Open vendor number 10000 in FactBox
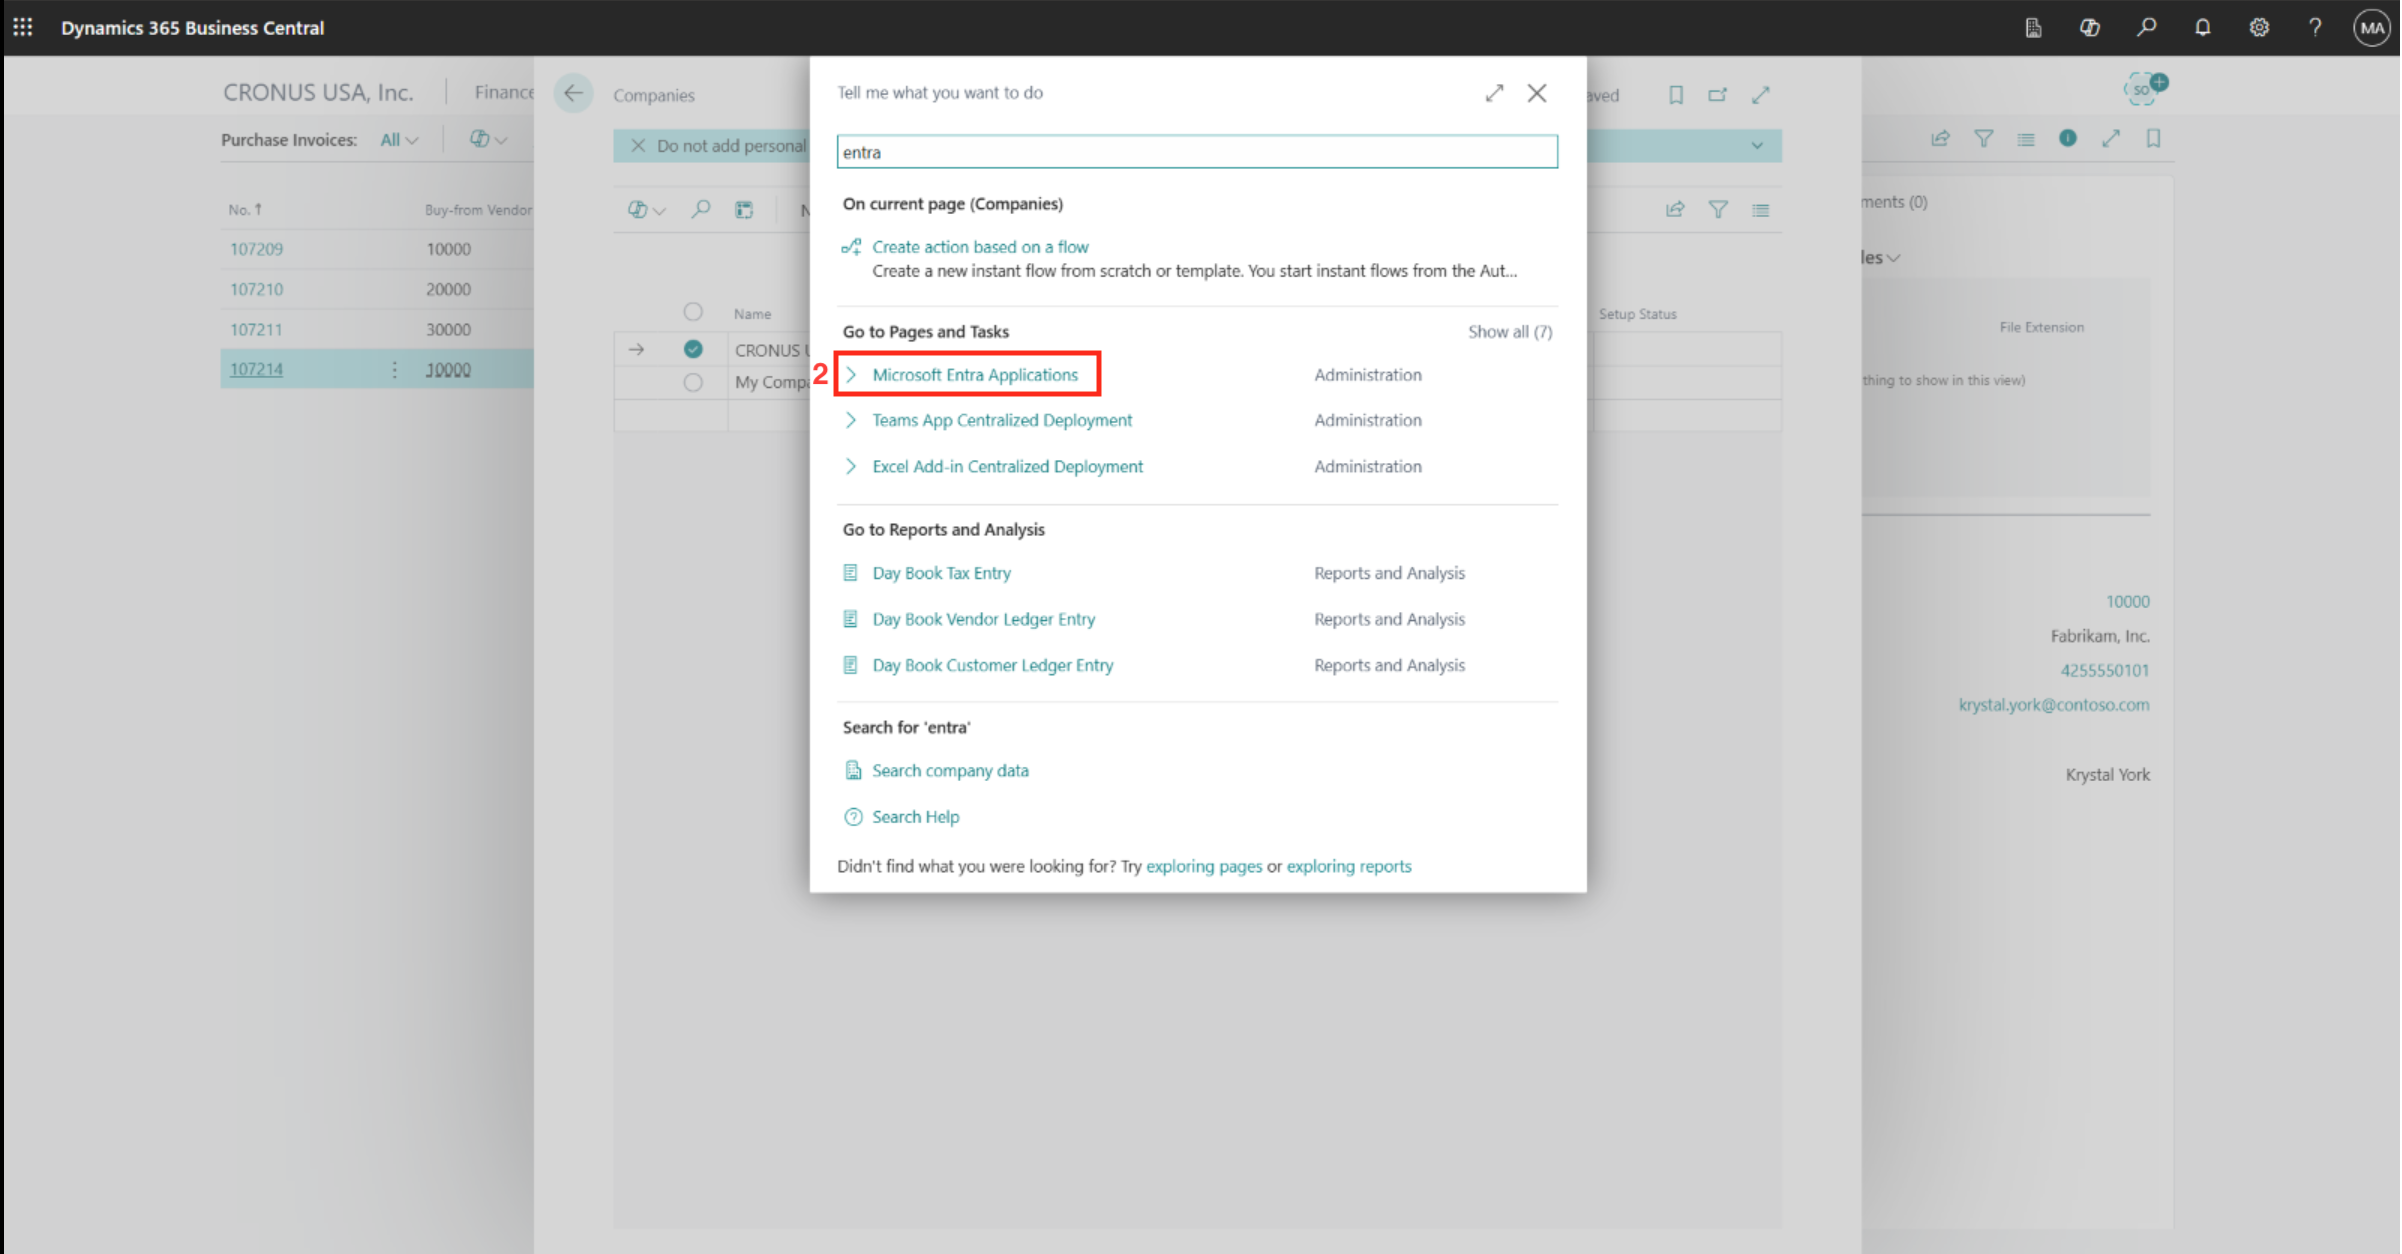 tap(2127, 601)
